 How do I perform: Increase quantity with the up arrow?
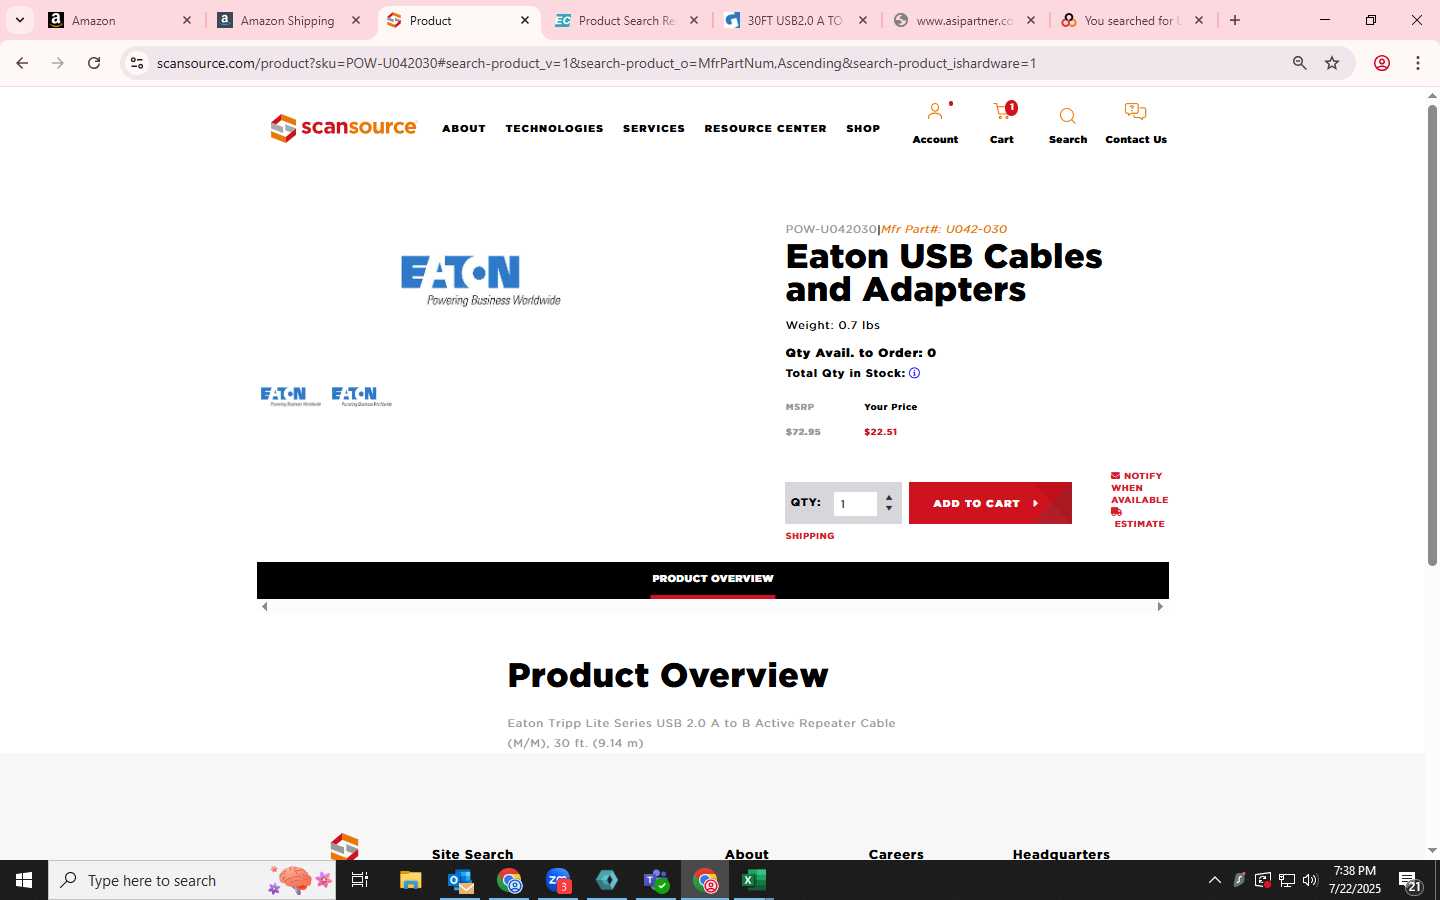pyautogui.click(x=889, y=497)
